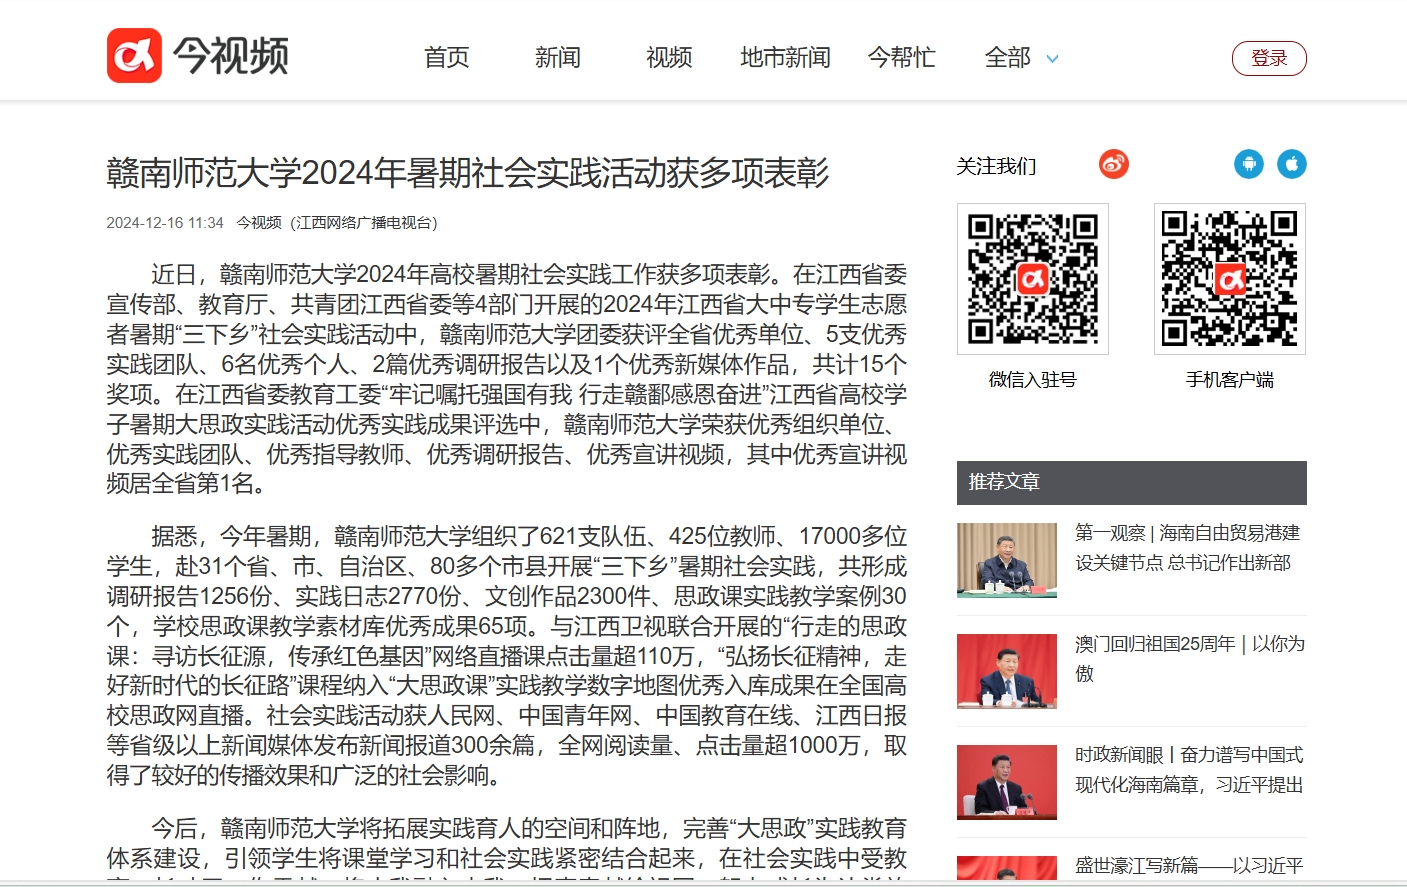The image size is (1407, 887).
Task: Click the 推荐文章 section header
Action: (x=1132, y=483)
